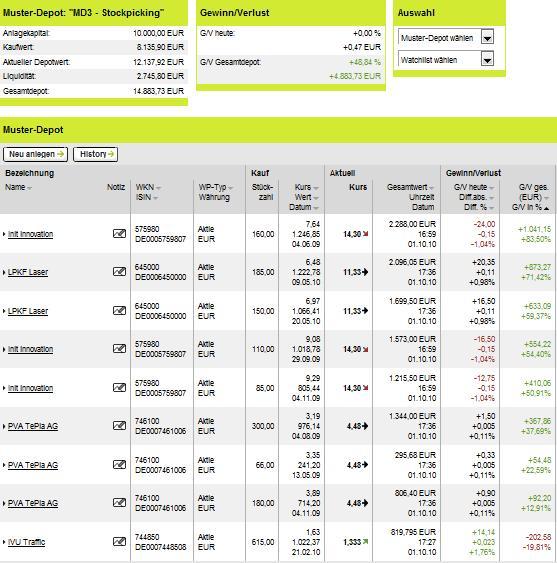The image size is (557, 563).
Task: Open note icon for PVA TePla AG 66,00 row
Action: pyautogui.click(x=119, y=465)
